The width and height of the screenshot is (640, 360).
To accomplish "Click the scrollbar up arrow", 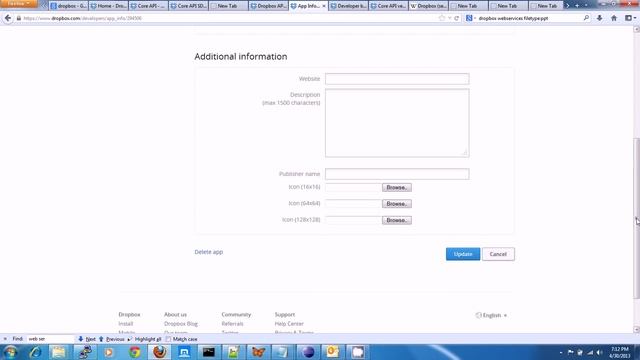I will [x=636, y=29].
